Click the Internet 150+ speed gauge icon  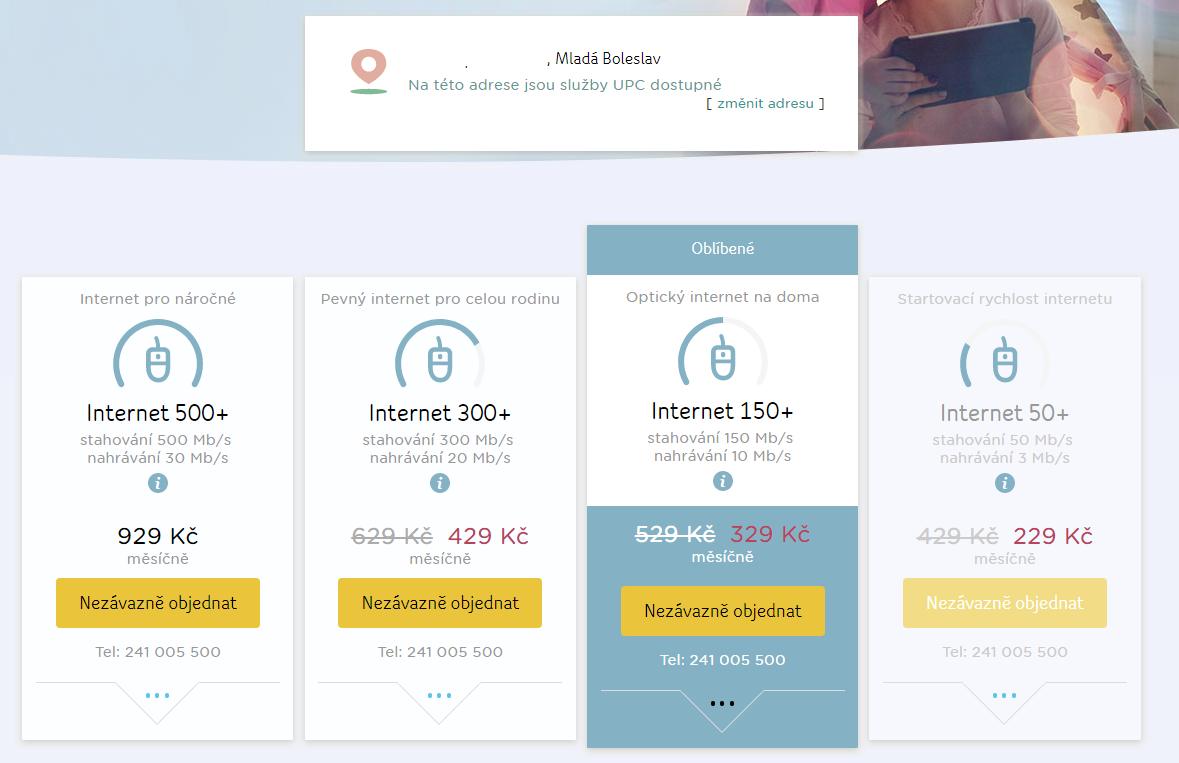(723, 352)
